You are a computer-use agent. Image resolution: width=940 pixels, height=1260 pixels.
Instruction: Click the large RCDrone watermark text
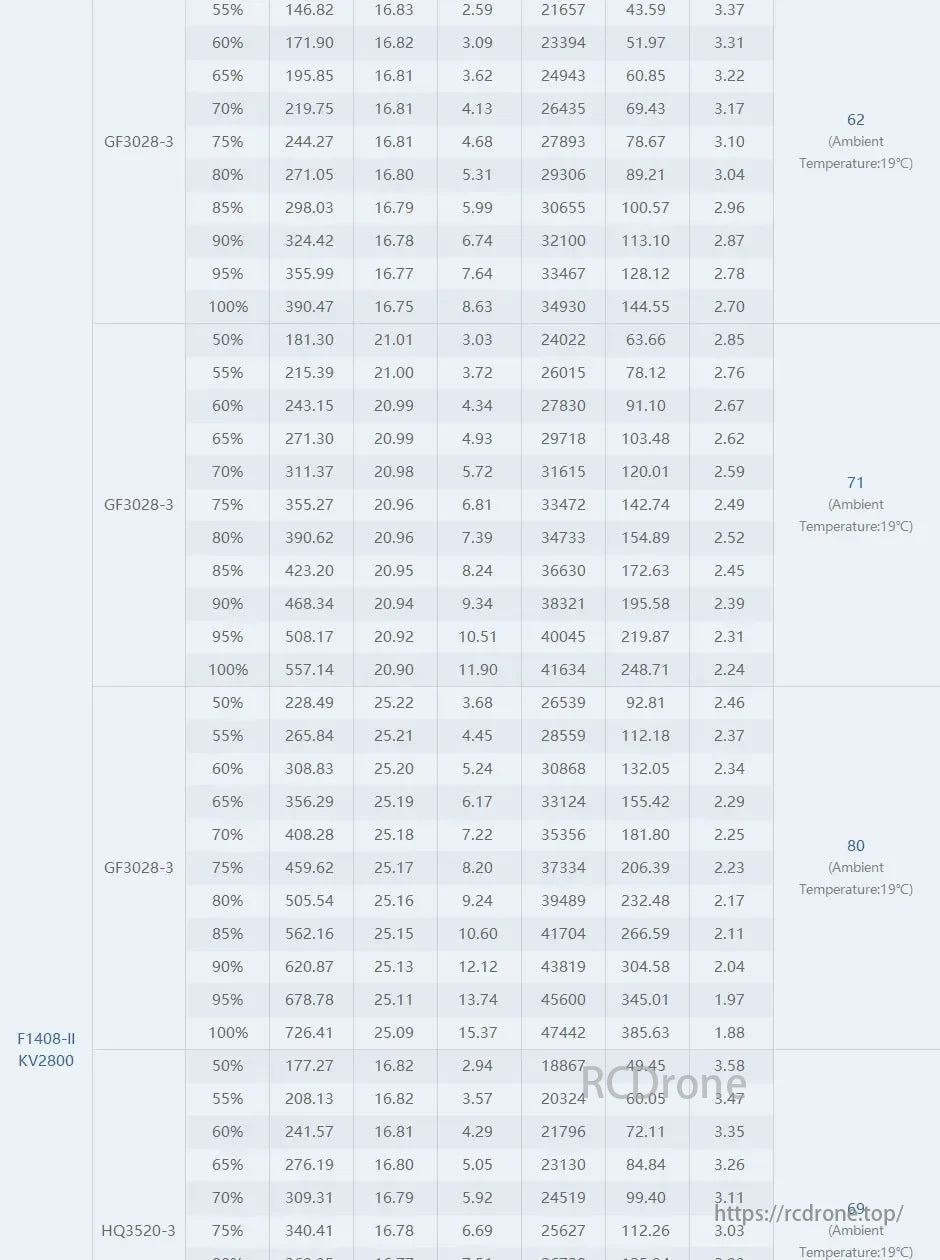click(664, 1082)
